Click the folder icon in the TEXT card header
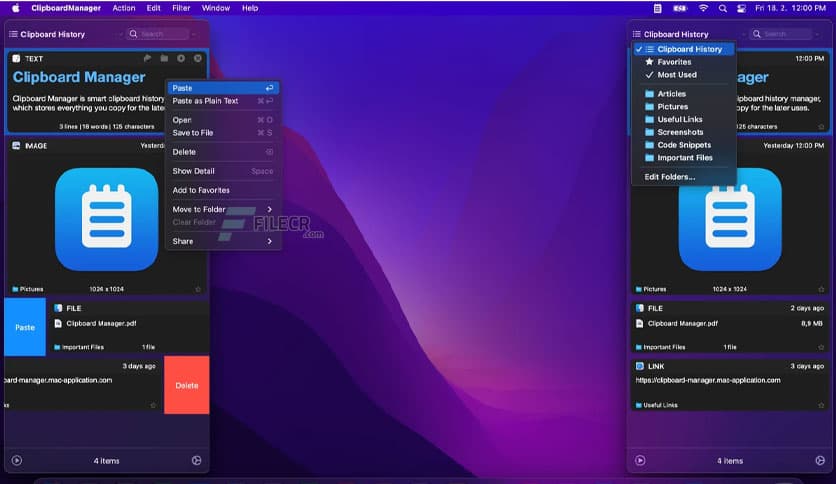This screenshot has height=484, width=836. (x=164, y=58)
